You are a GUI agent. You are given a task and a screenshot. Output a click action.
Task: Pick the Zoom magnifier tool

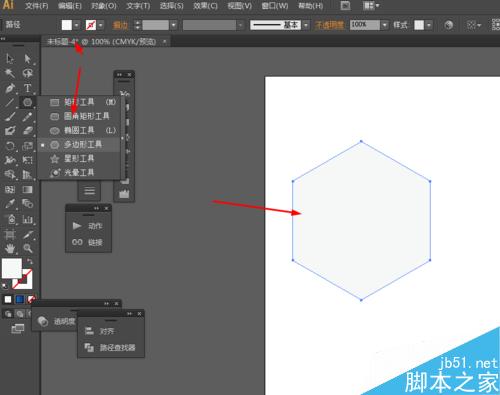coord(28,248)
